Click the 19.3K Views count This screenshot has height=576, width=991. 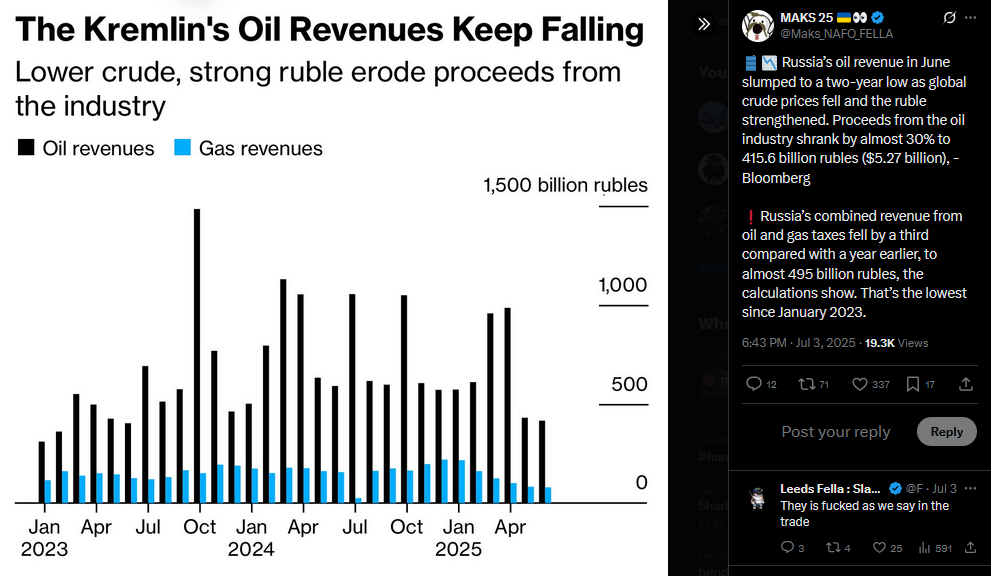[896, 343]
